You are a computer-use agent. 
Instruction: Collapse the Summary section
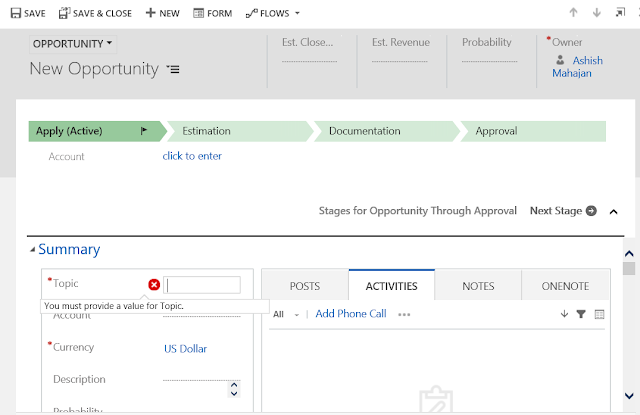pos(32,250)
